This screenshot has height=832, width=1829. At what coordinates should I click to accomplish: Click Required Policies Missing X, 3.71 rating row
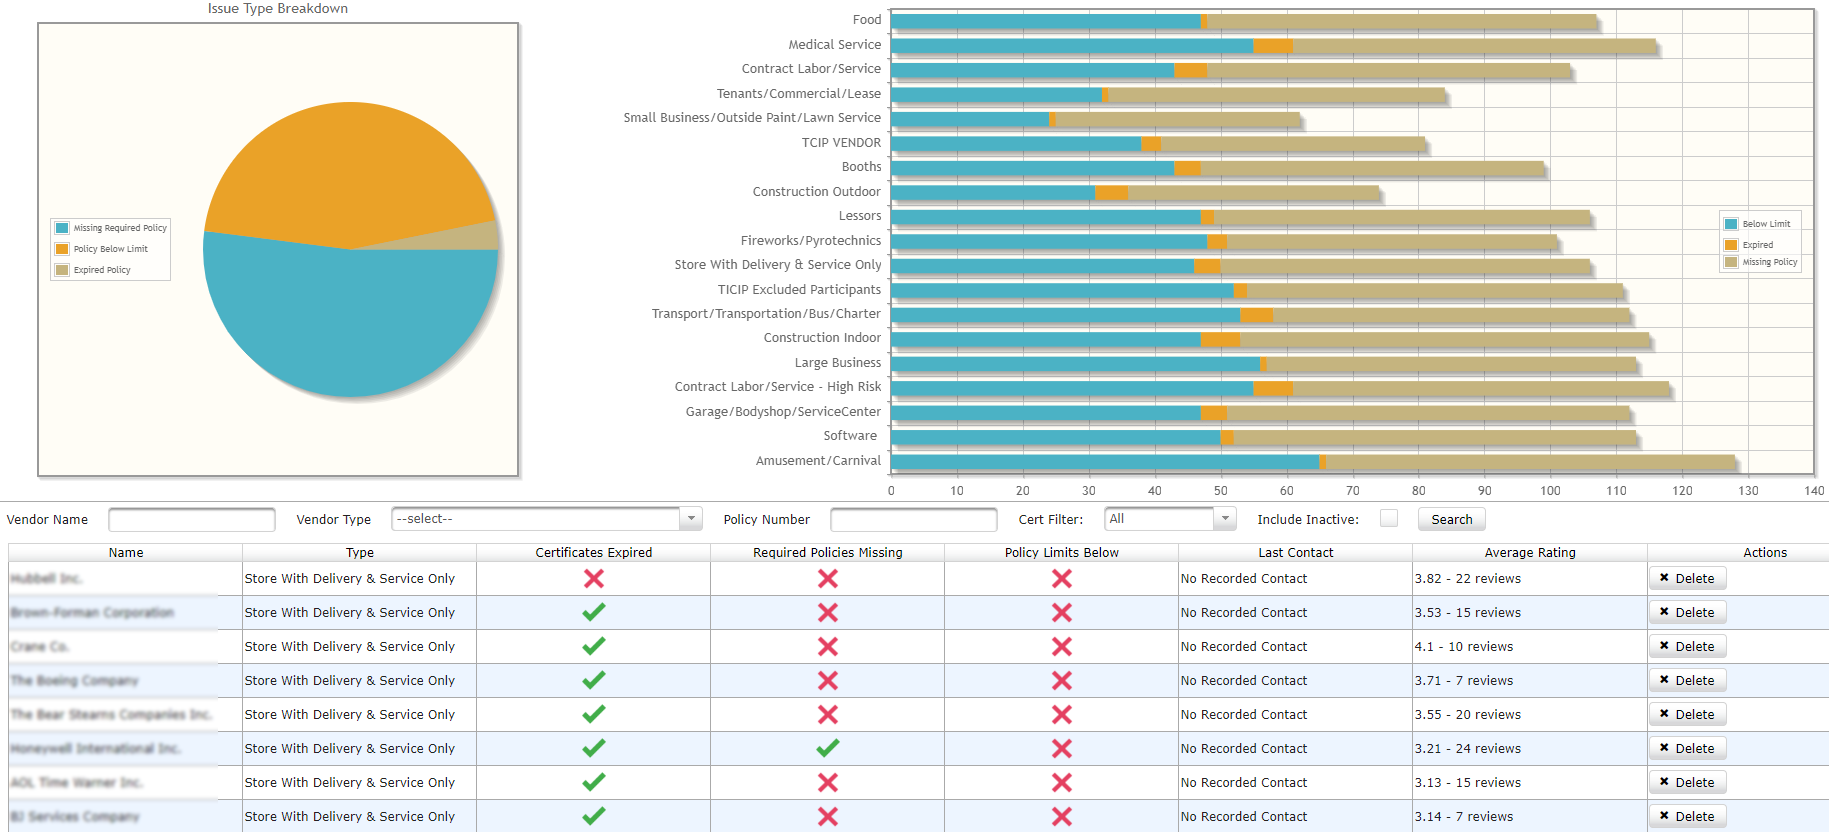828,681
